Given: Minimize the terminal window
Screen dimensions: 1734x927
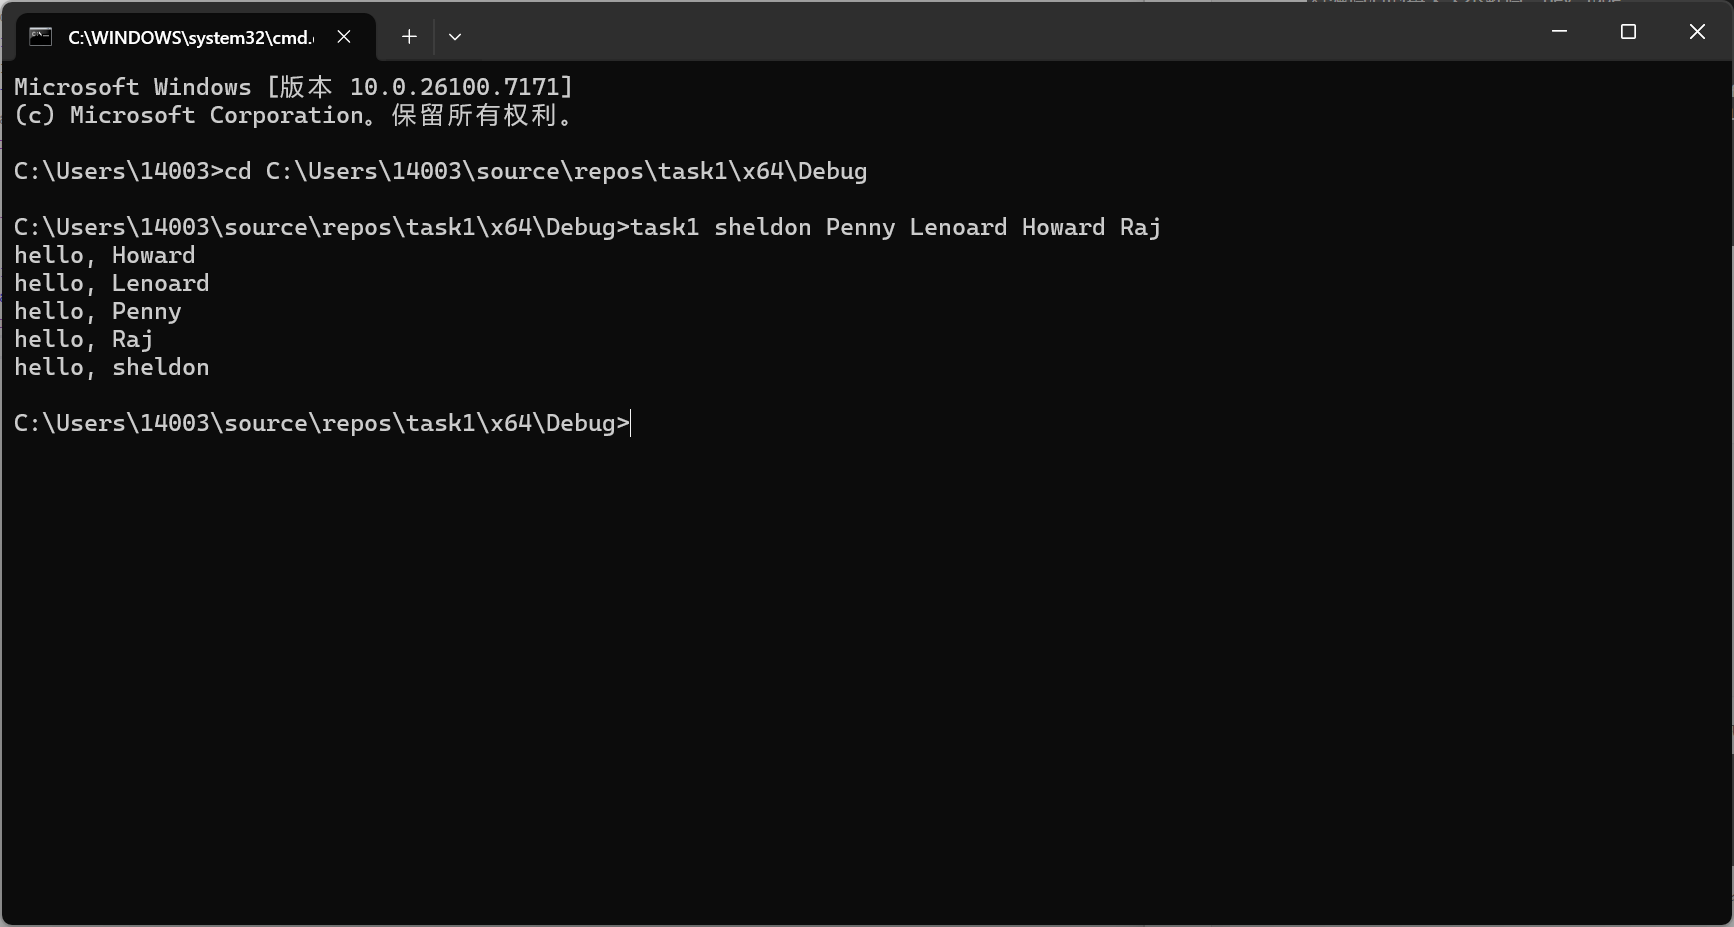Looking at the screenshot, I should pos(1559,32).
